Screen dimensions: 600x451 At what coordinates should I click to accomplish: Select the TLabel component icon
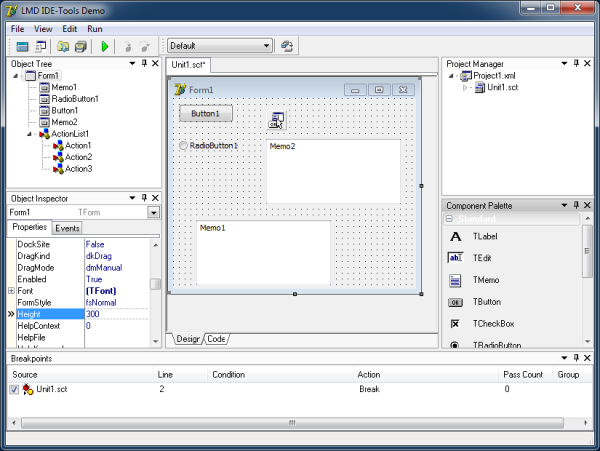click(455, 237)
